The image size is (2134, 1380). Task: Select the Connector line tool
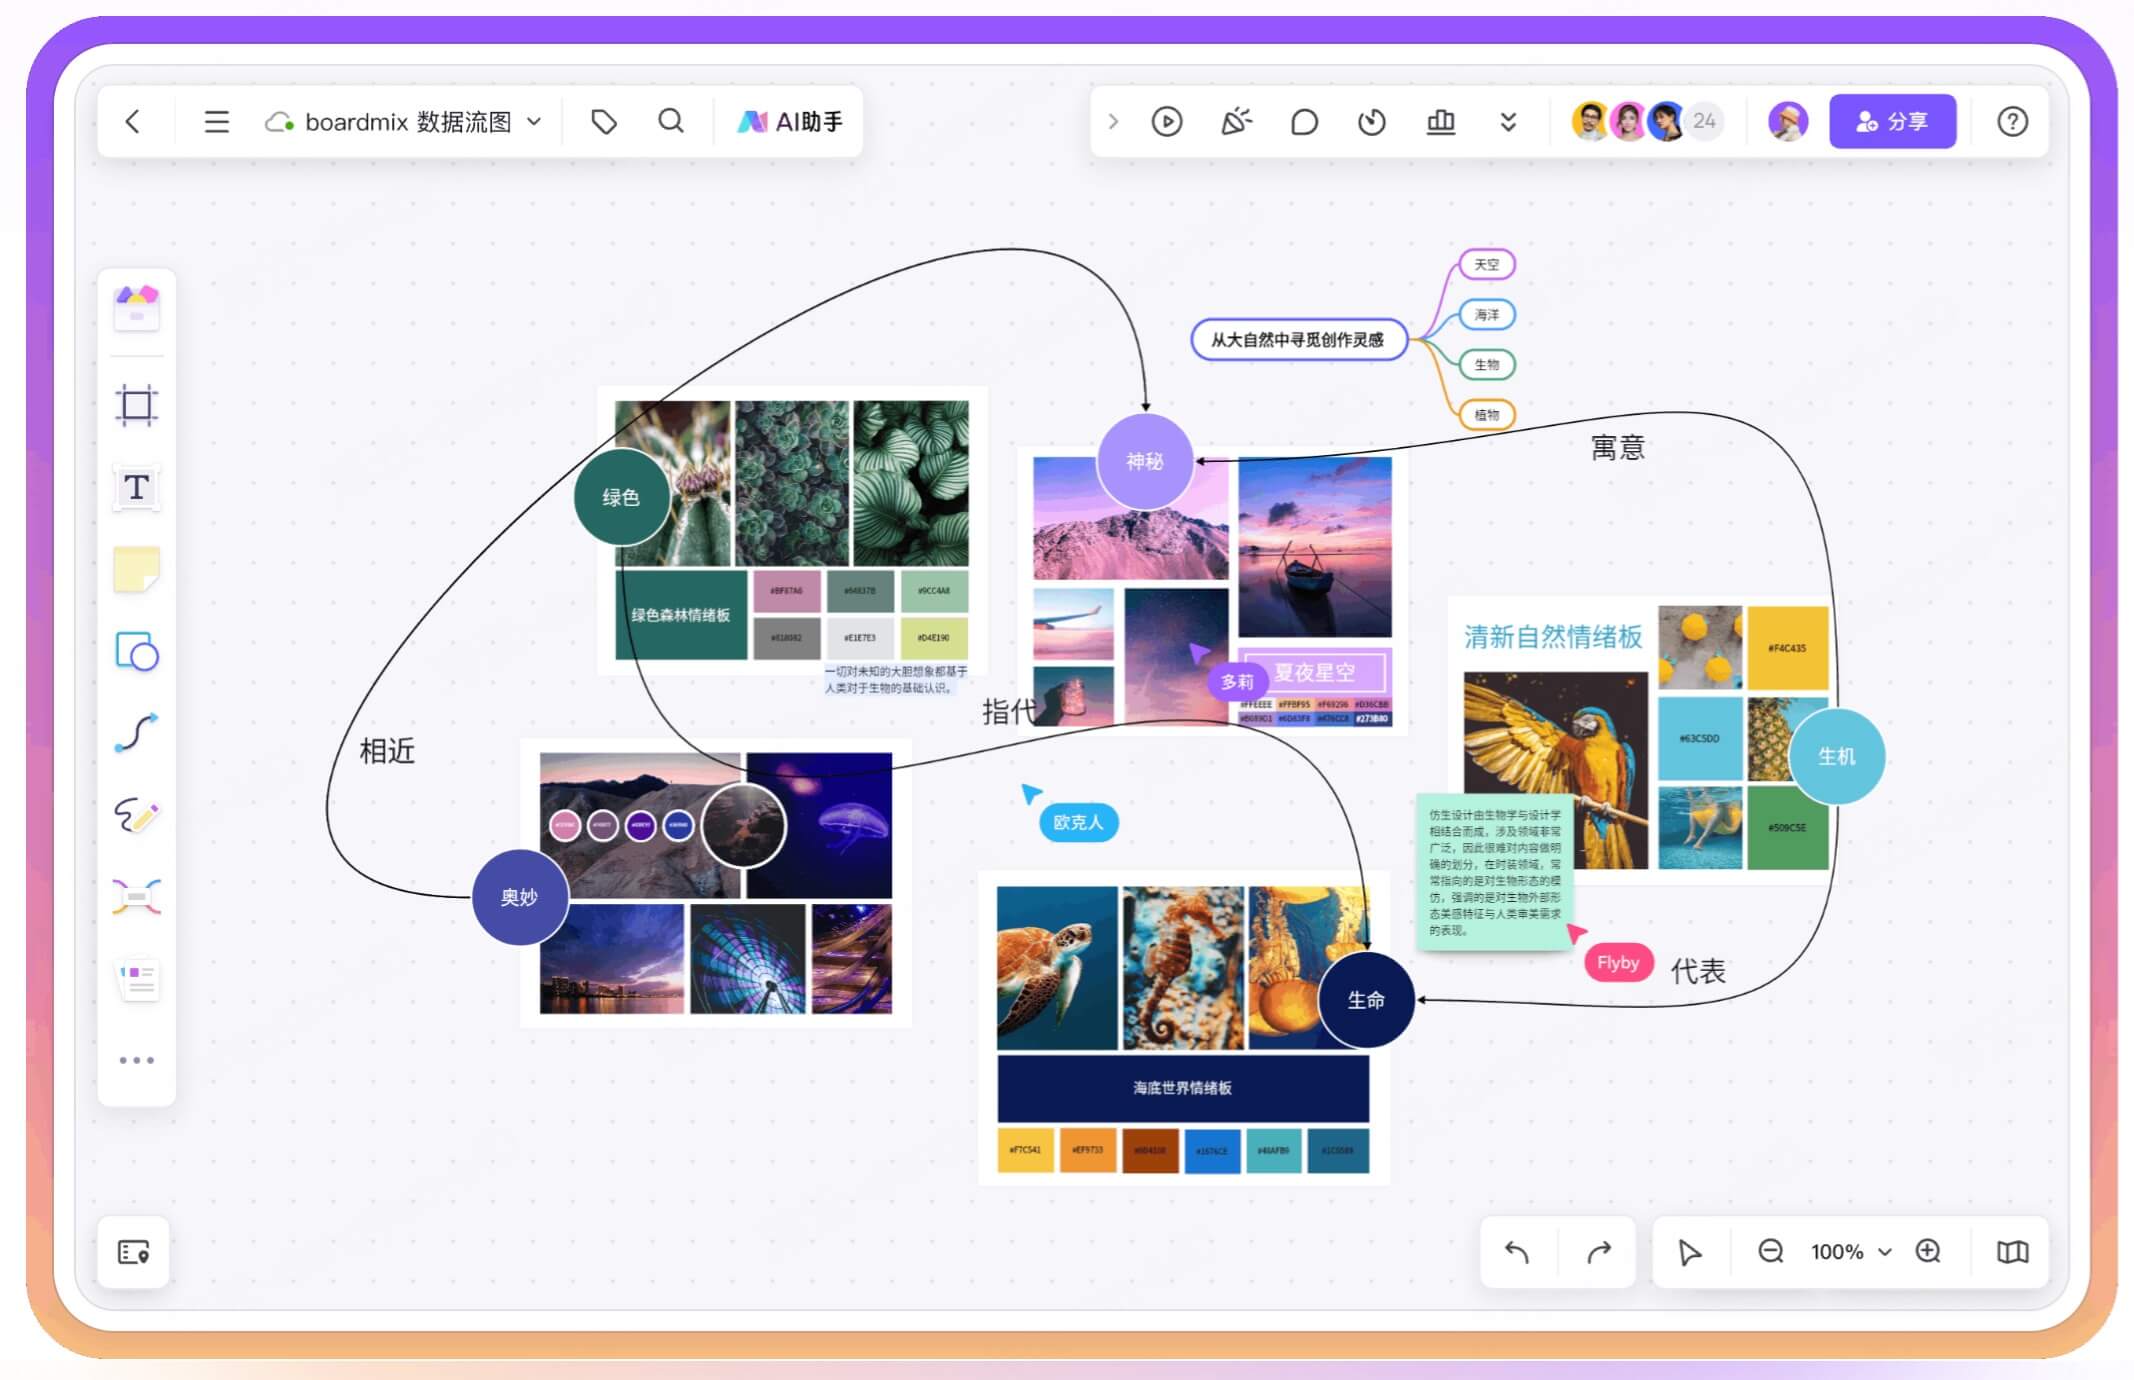coord(137,733)
